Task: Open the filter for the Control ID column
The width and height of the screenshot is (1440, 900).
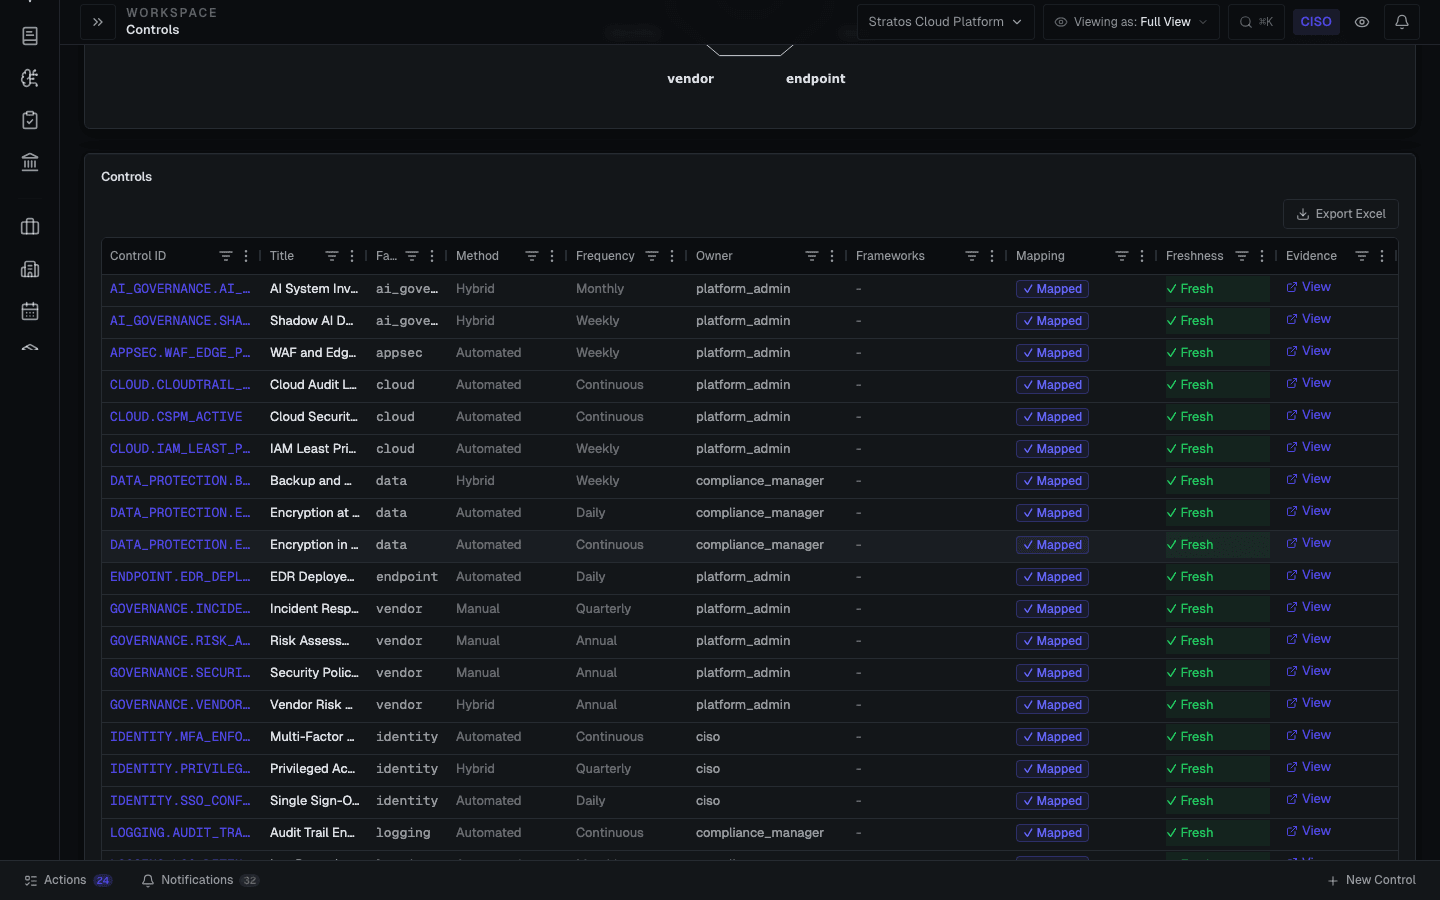Action: pos(226,256)
